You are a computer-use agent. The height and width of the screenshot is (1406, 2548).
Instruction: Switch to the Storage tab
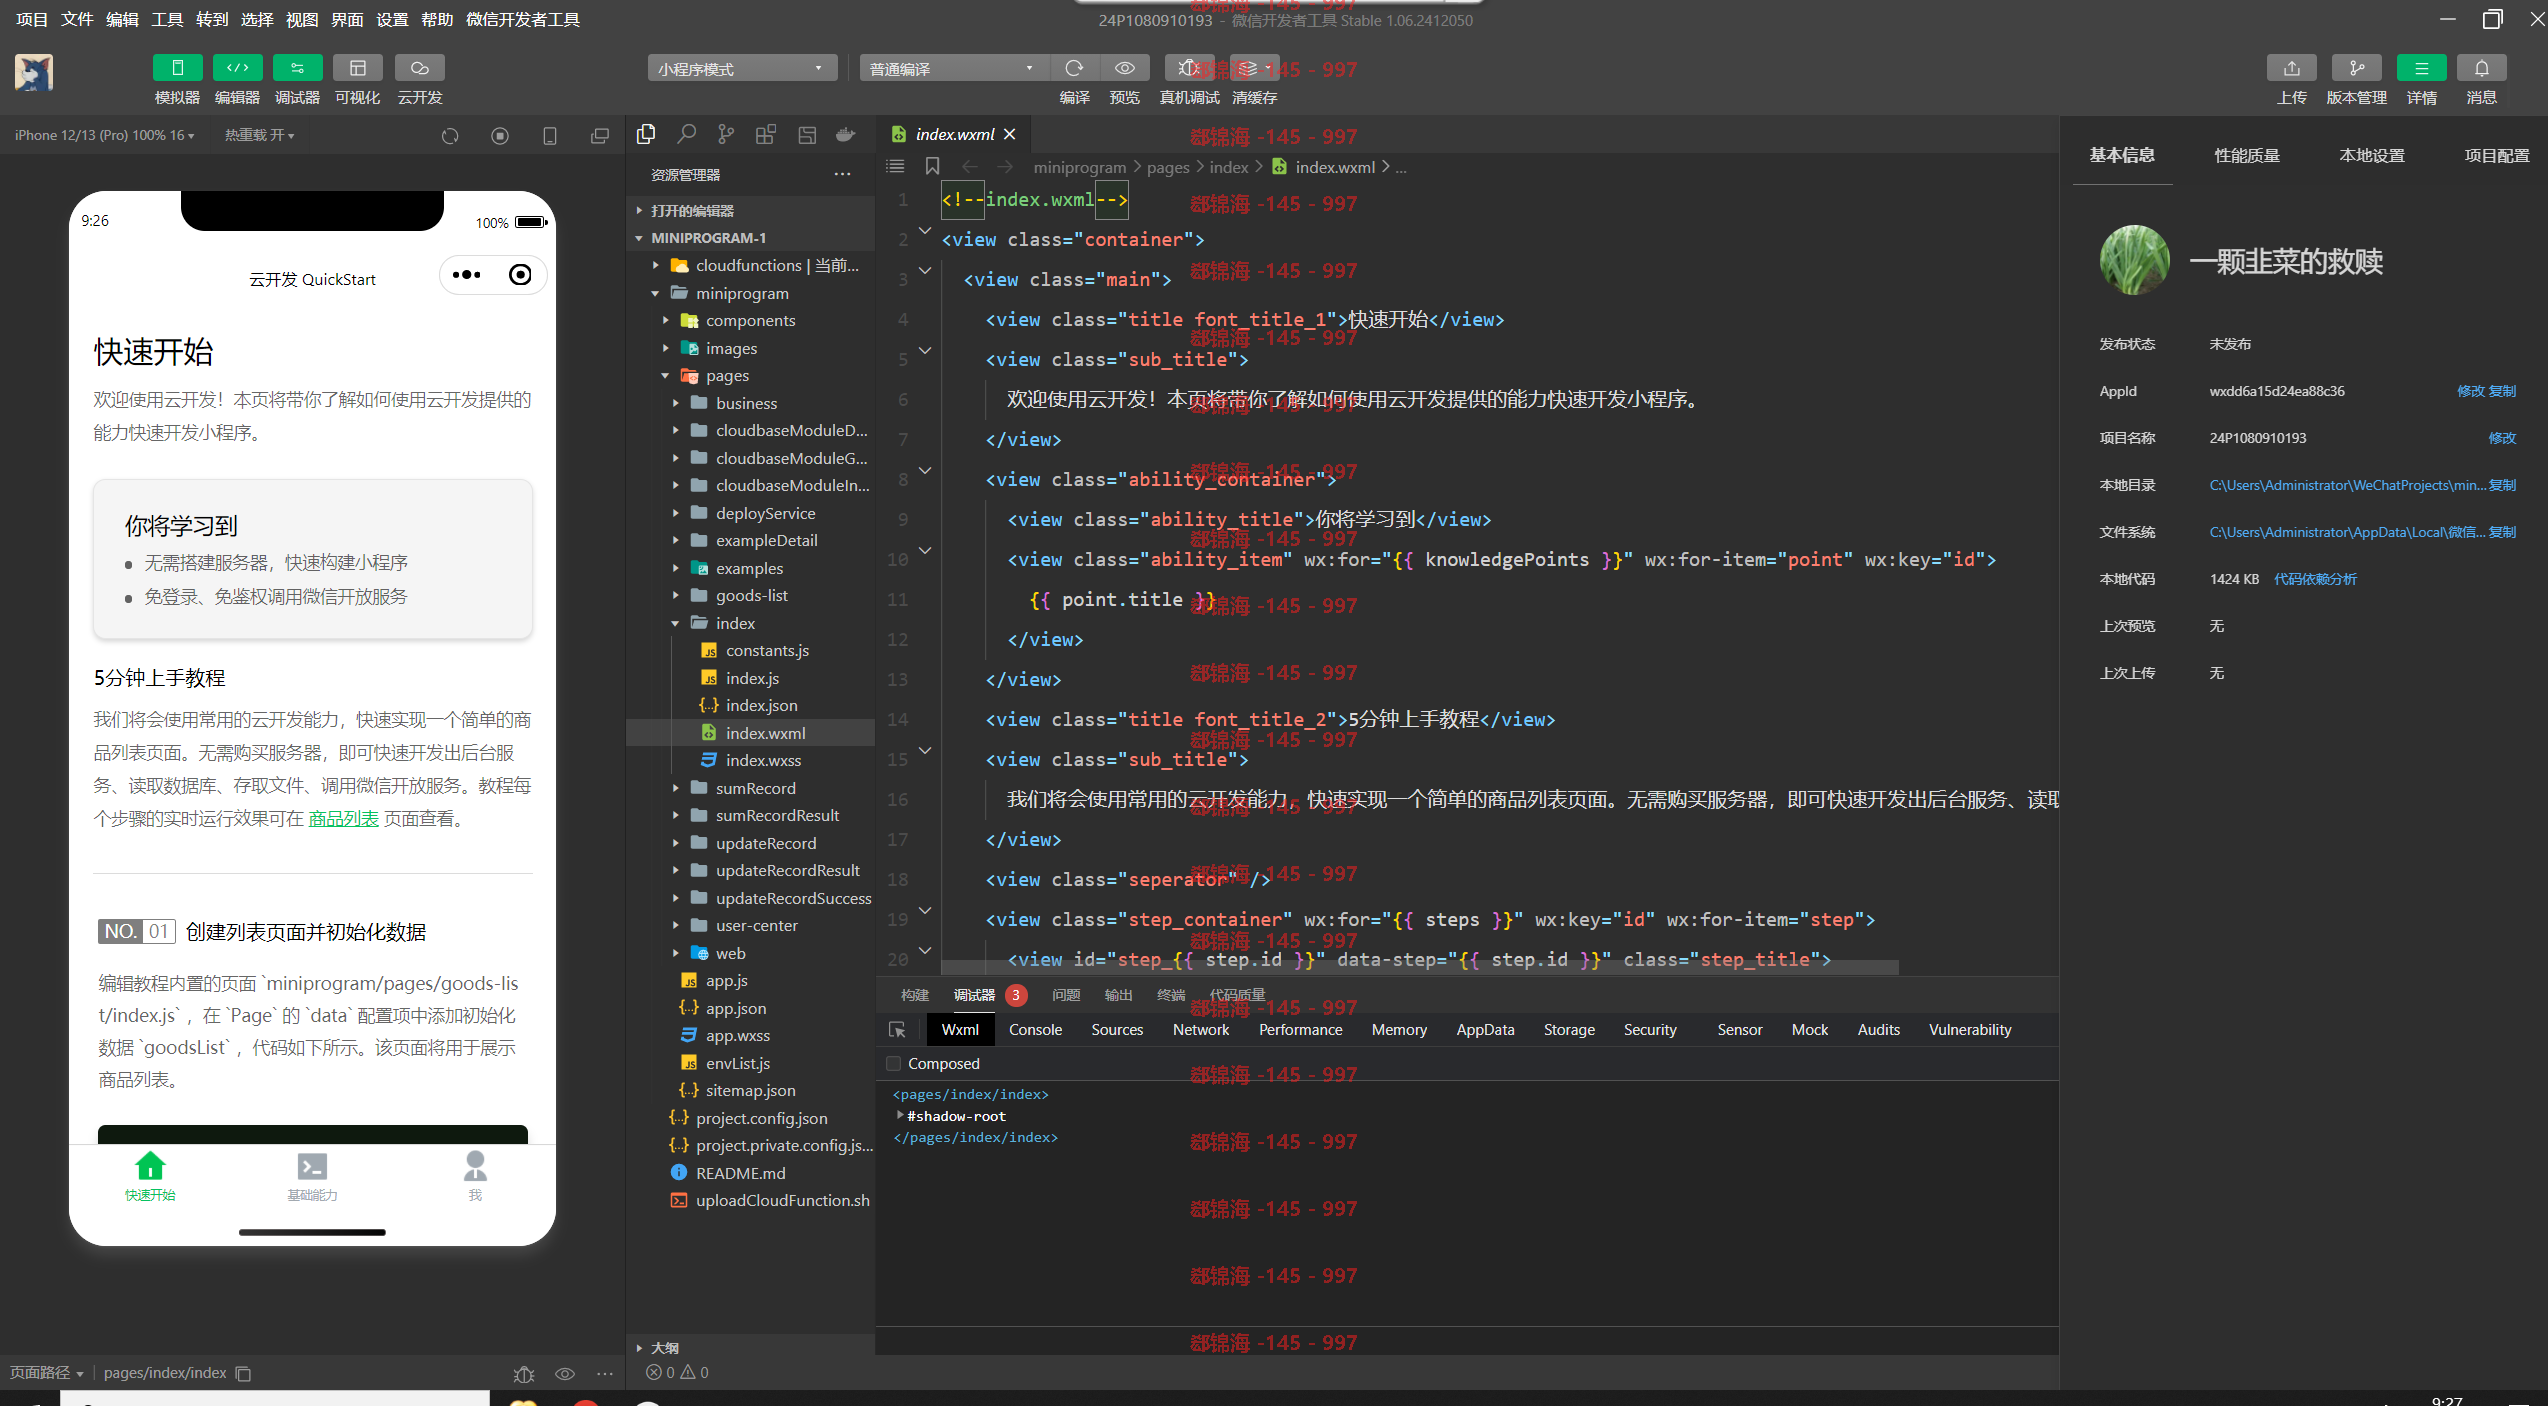click(x=1569, y=1029)
